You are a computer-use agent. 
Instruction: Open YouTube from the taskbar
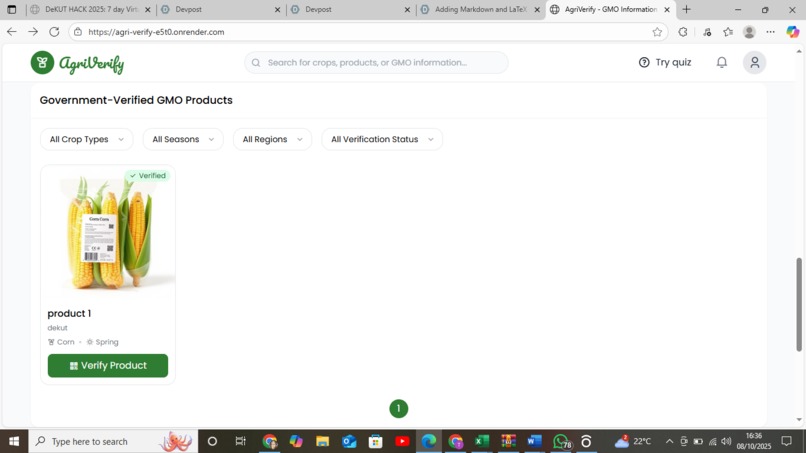pyautogui.click(x=402, y=441)
